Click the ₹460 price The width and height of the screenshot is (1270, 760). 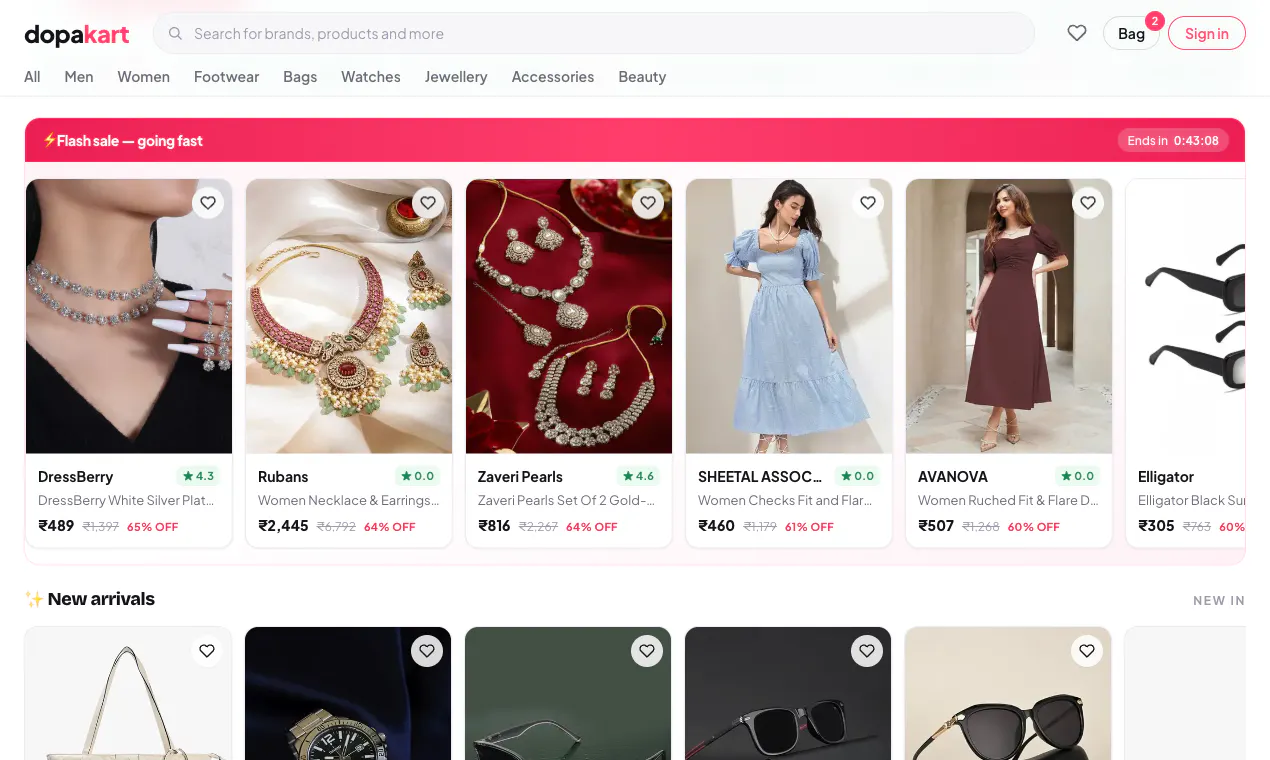716,526
